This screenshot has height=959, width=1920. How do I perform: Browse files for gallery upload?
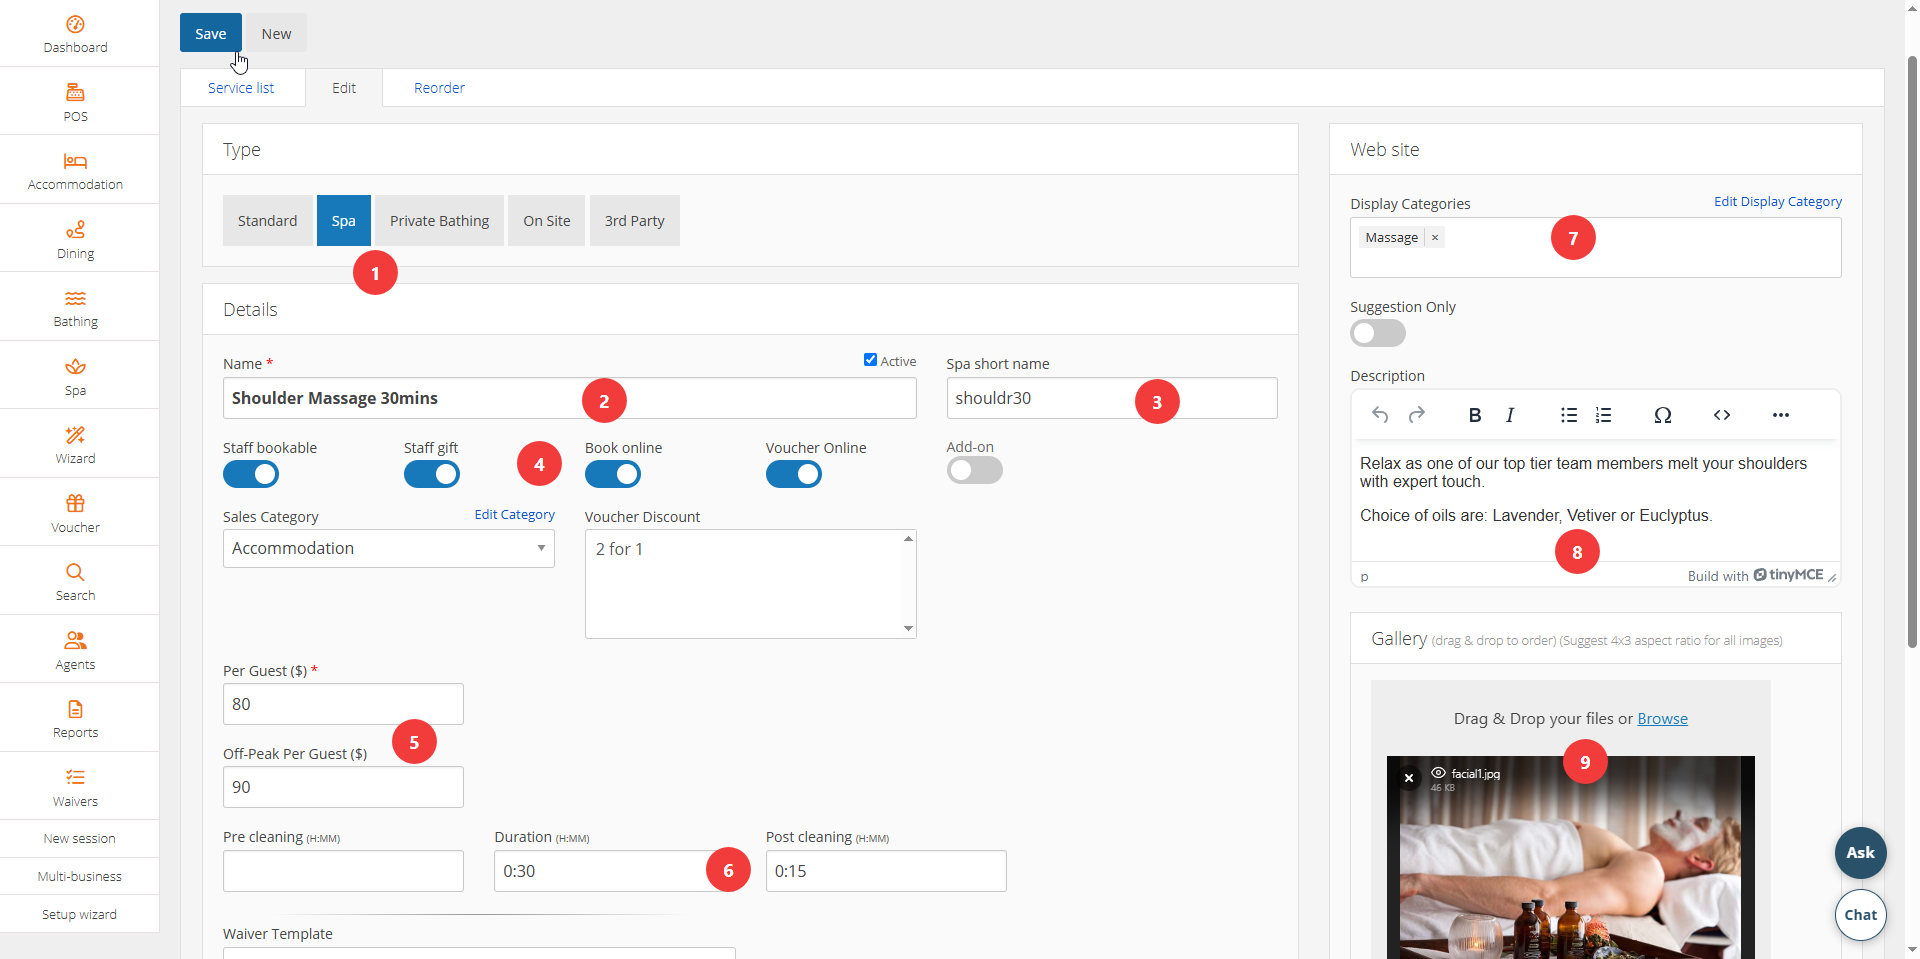click(1662, 719)
